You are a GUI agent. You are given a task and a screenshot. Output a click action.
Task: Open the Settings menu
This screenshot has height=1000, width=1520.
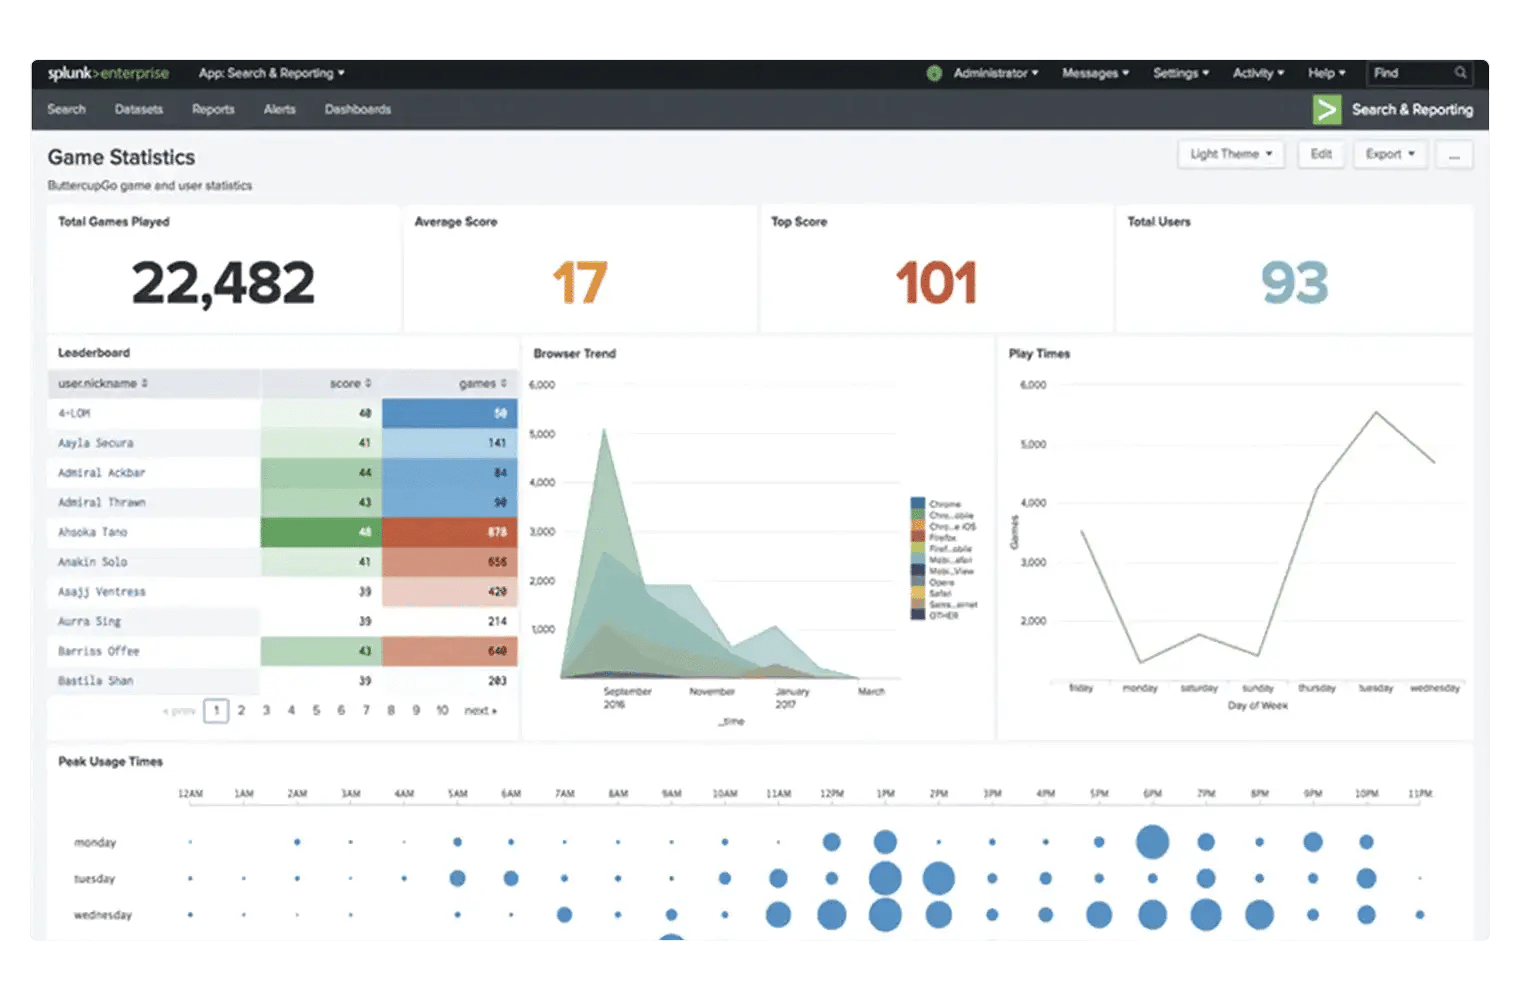pos(1181,73)
